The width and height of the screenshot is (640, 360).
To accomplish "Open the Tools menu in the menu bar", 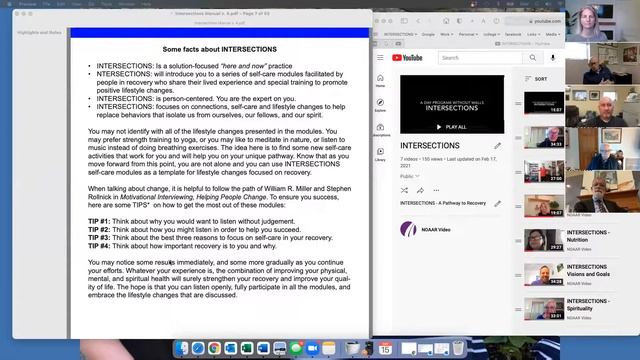I will click(107, 4).
